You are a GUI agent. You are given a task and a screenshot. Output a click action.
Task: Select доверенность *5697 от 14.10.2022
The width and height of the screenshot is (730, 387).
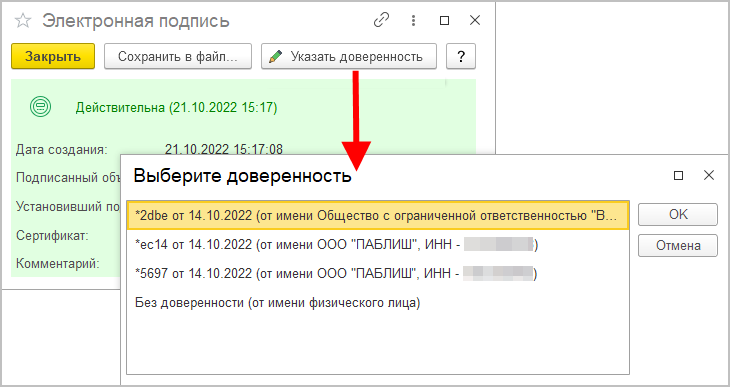pyautogui.click(x=378, y=274)
